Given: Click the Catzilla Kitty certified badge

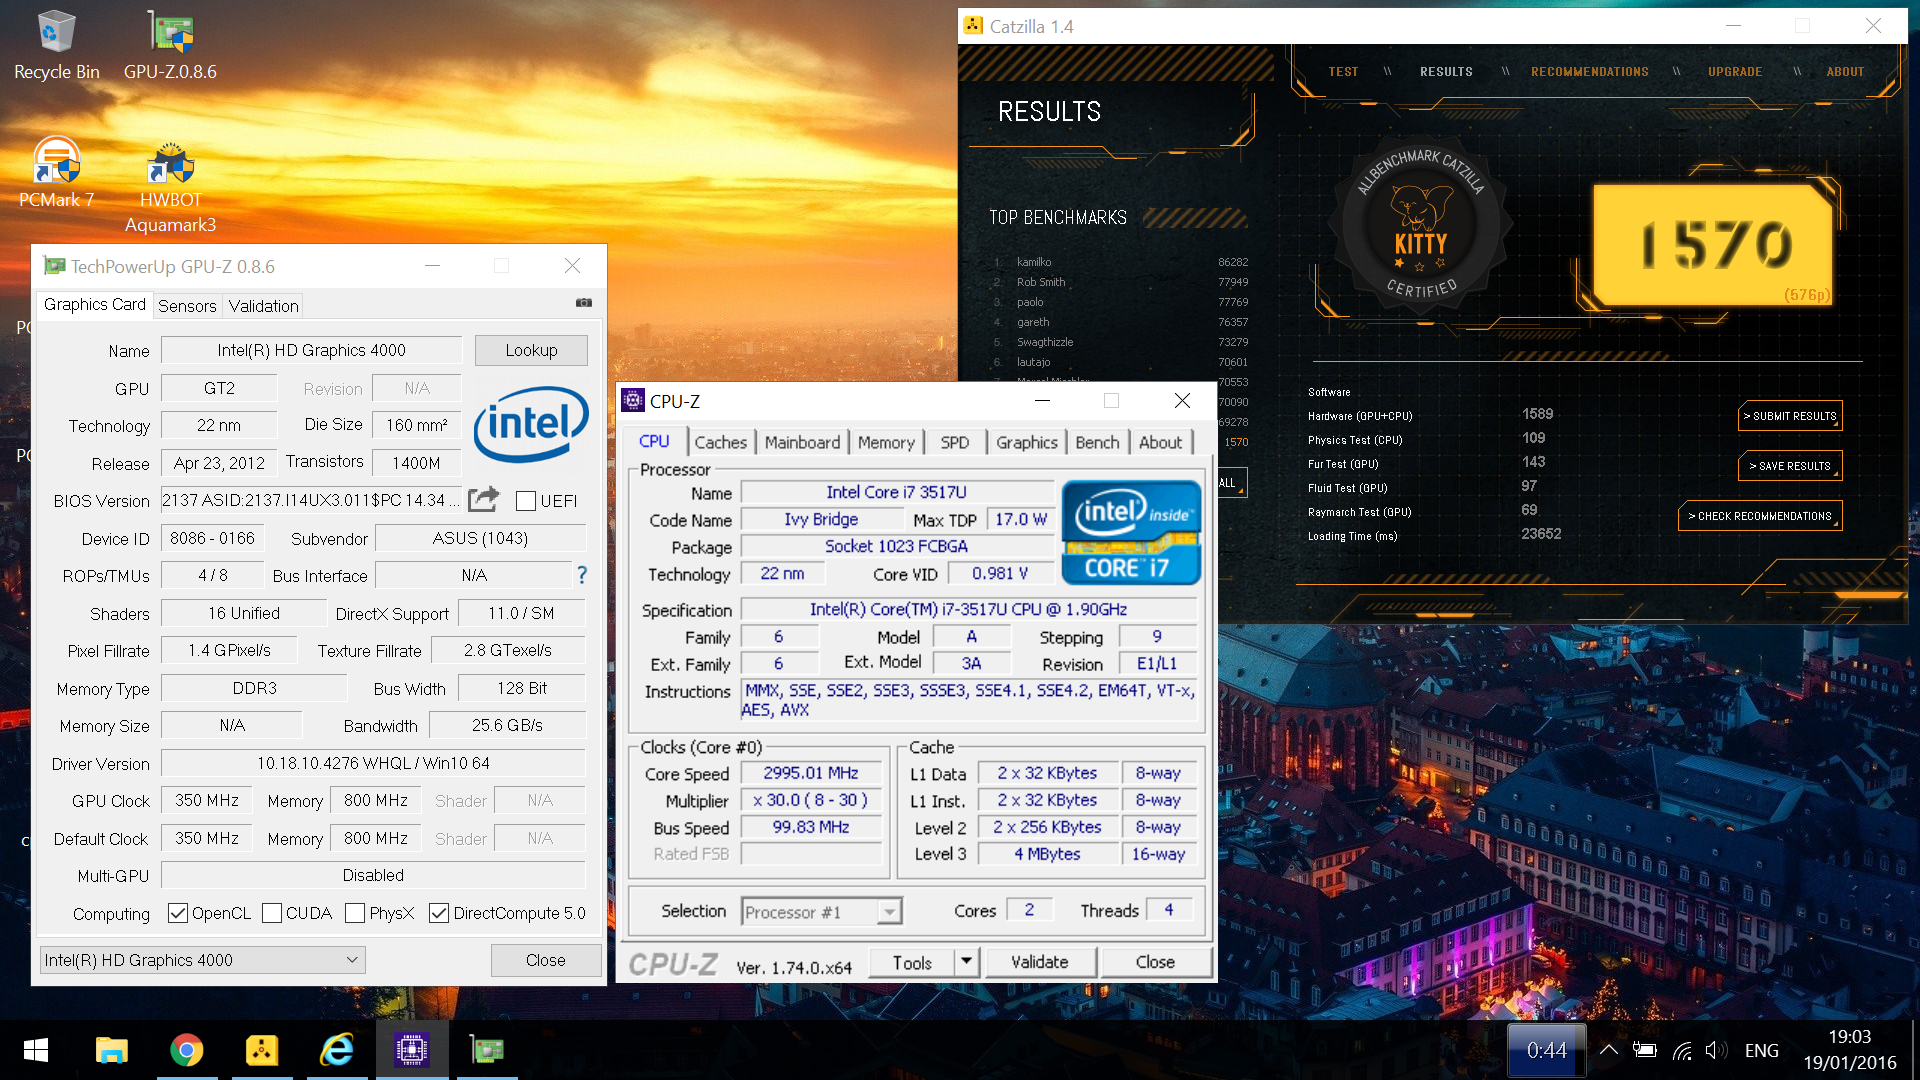Looking at the screenshot, I should point(1421,225).
